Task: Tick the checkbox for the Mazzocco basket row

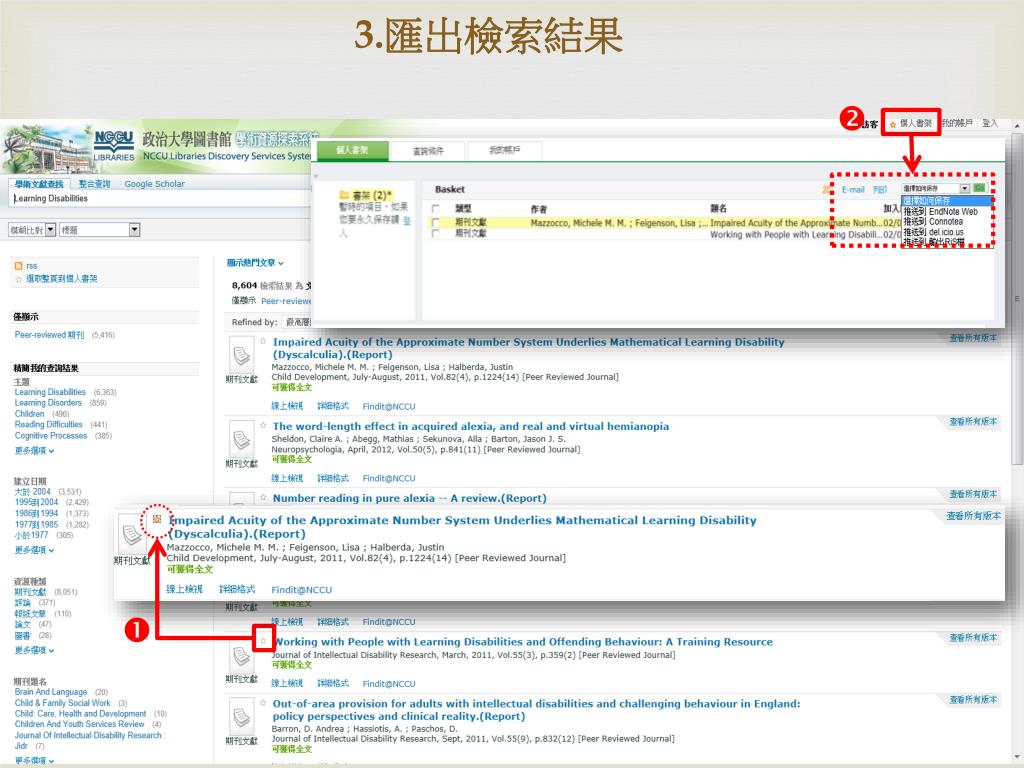Action: [x=435, y=223]
